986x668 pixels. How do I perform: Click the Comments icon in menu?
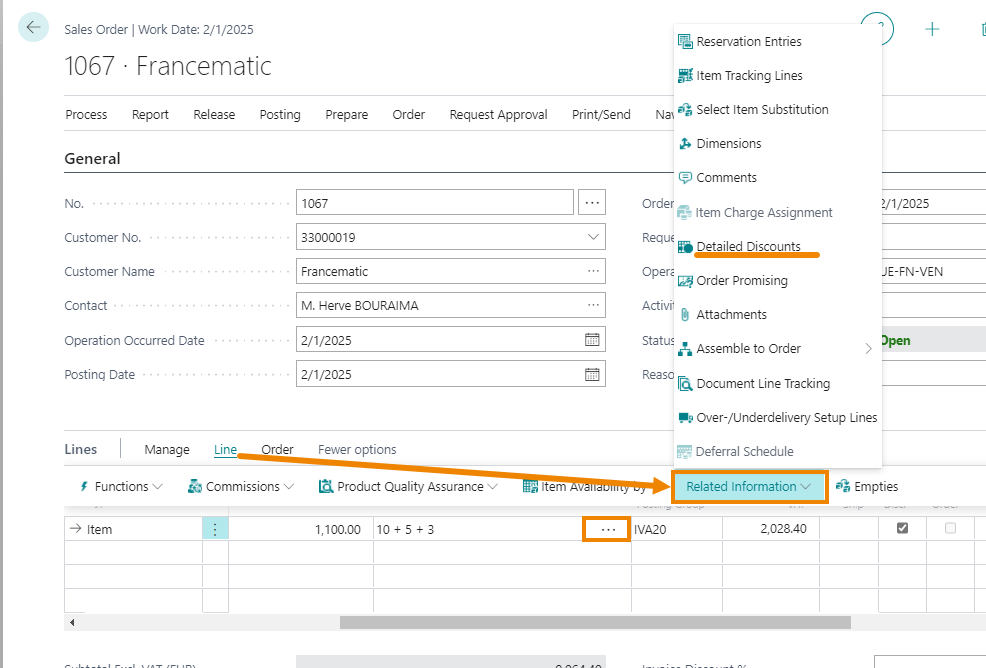coord(685,177)
